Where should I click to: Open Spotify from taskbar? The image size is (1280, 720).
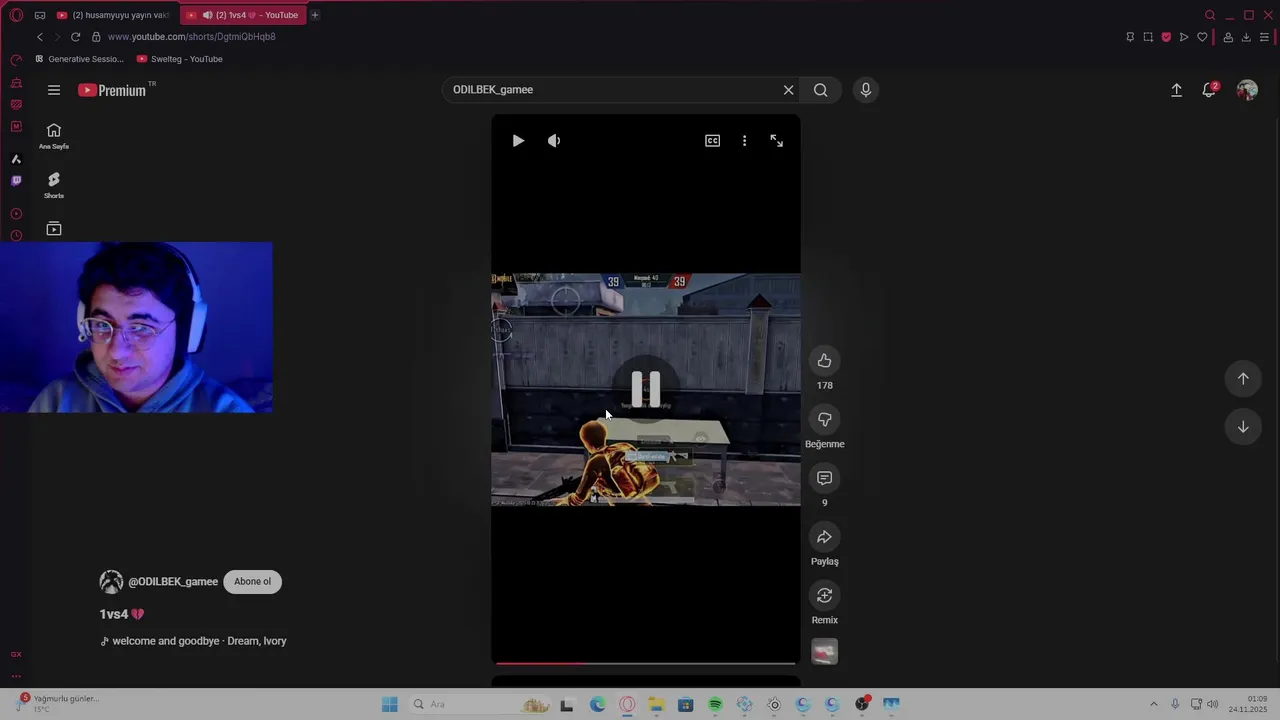point(715,704)
